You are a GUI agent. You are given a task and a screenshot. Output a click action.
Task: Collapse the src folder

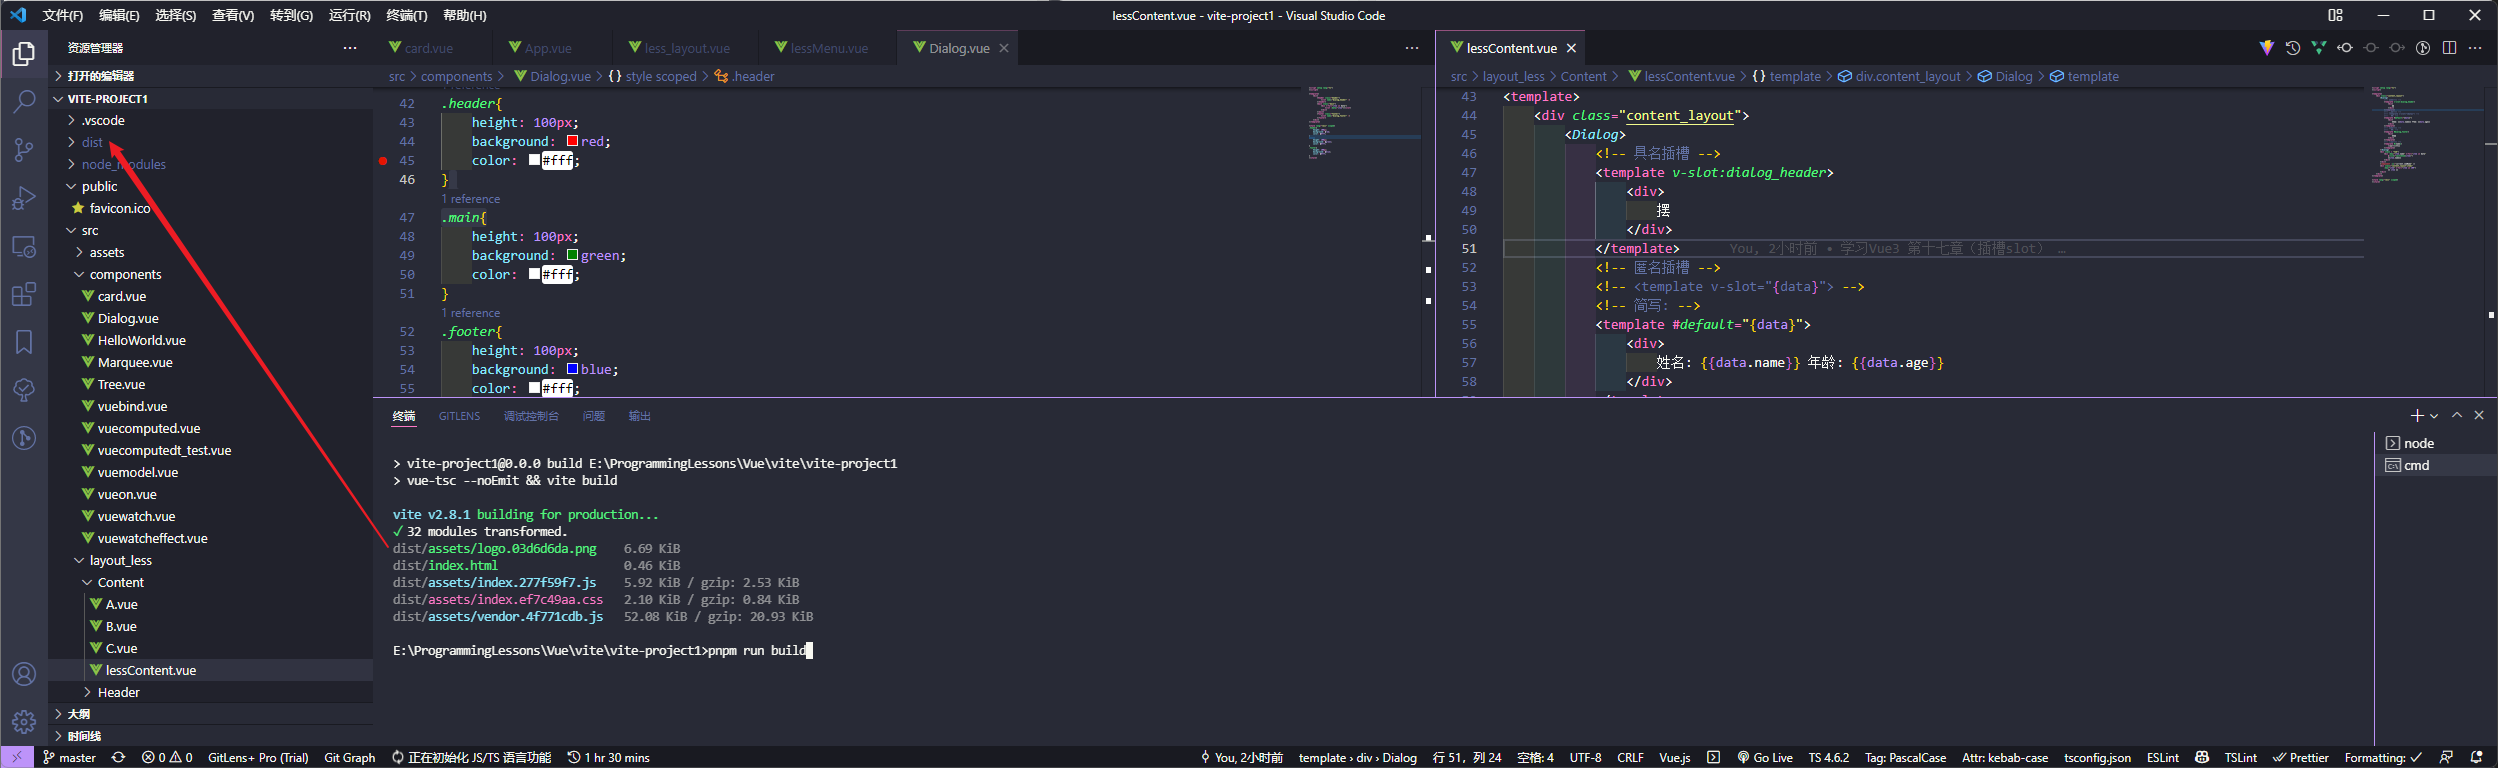tap(90, 230)
